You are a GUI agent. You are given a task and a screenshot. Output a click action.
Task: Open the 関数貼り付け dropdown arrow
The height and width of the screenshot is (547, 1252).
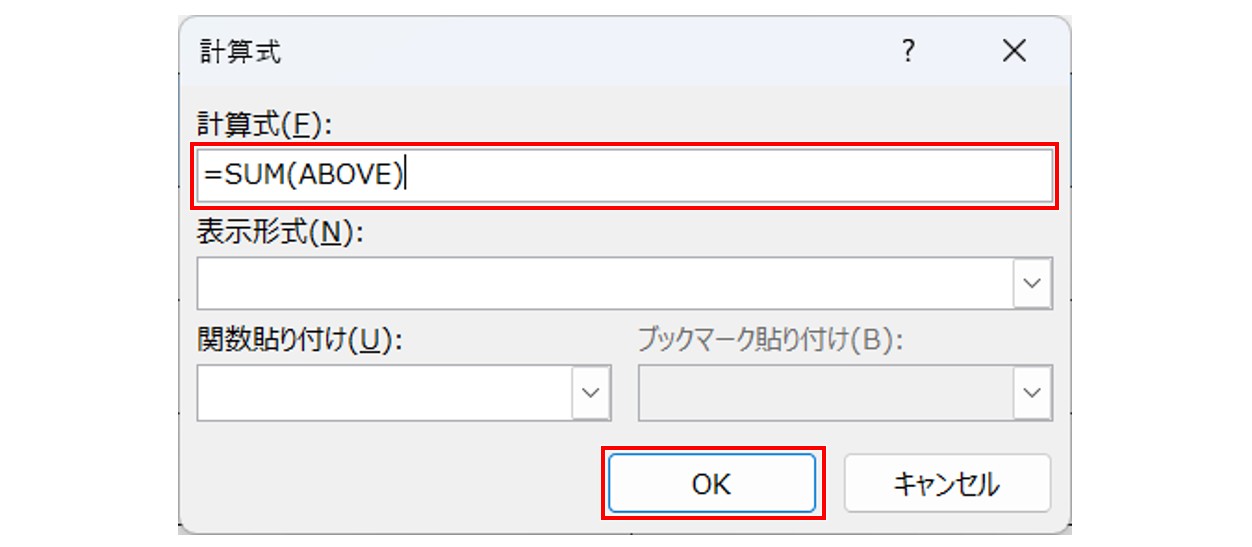click(591, 392)
